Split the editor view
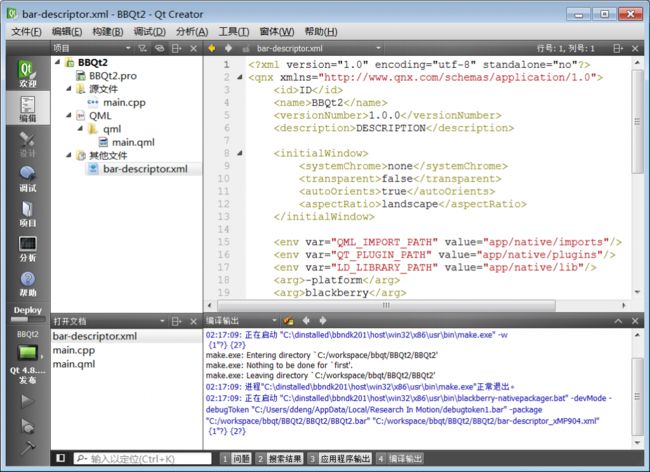650x472 pixels. click(x=618, y=48)
